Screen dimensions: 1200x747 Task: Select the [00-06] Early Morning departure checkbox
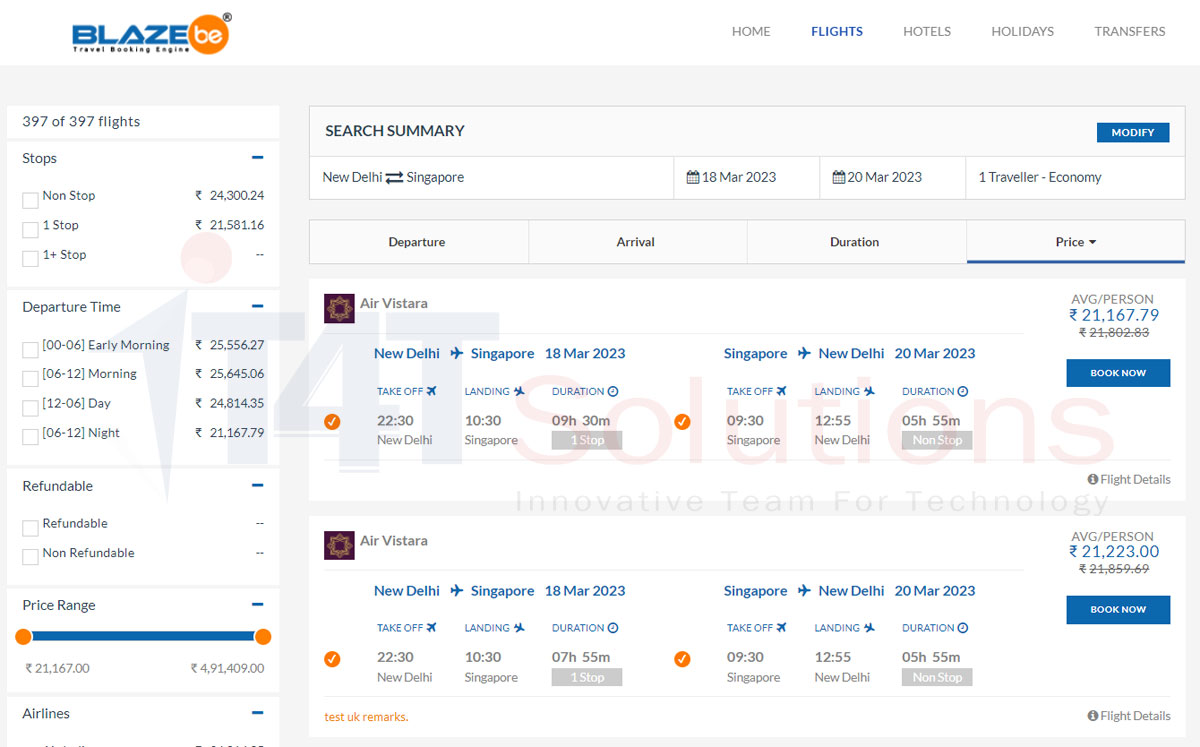pyautogui.click(x=30, y=349)
